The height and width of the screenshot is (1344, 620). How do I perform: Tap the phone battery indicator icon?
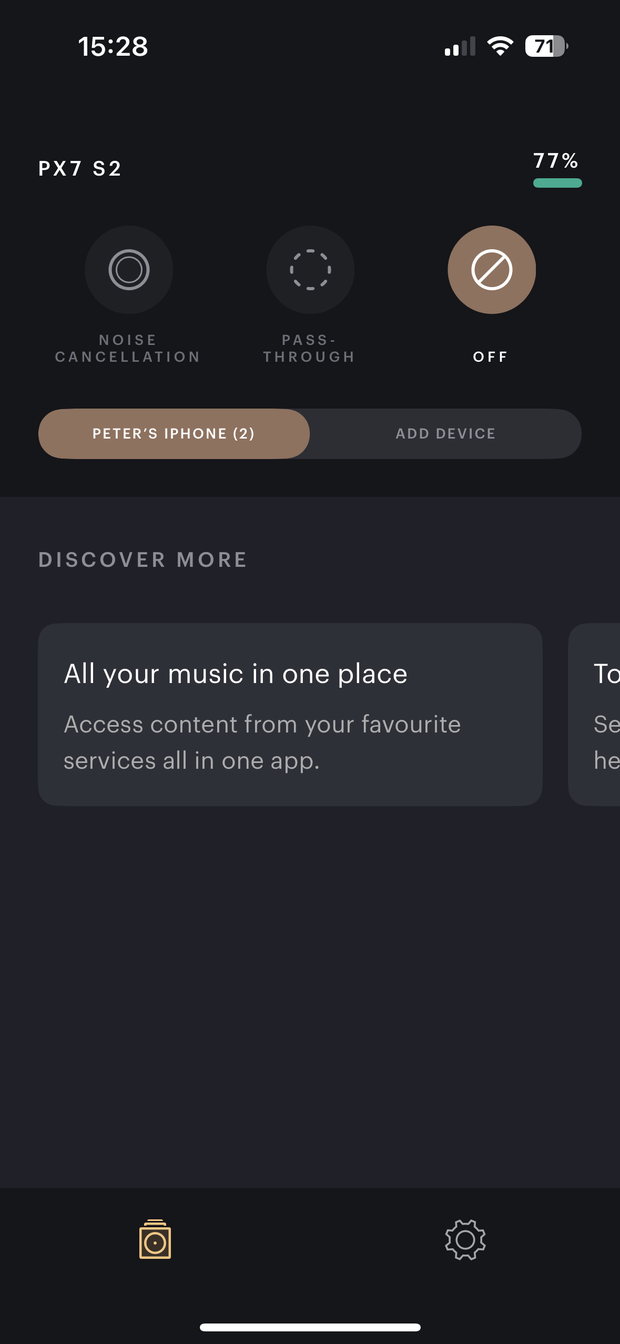pyautogui.click(x=546, y=46)
